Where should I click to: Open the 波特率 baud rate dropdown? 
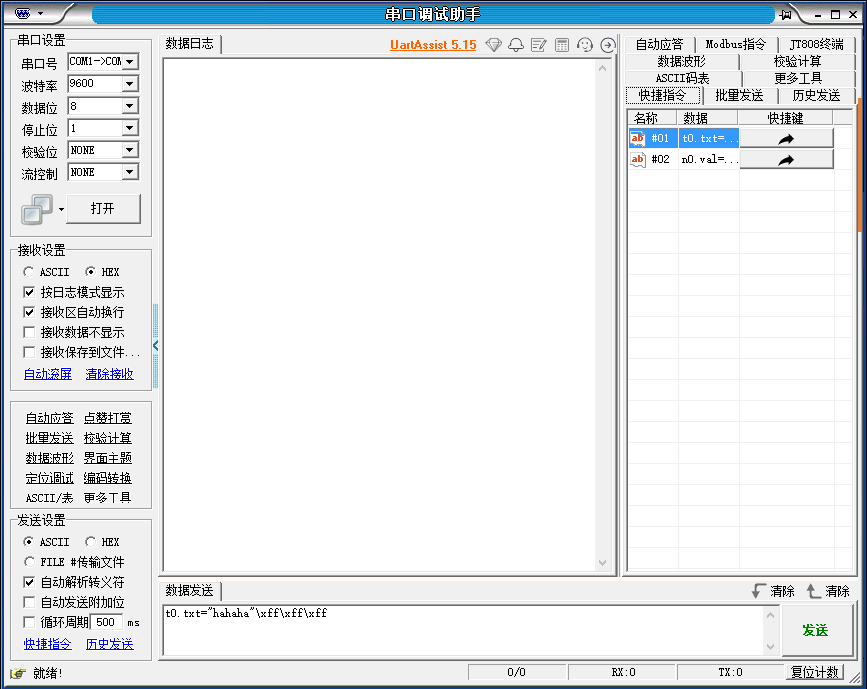(132, 83)
